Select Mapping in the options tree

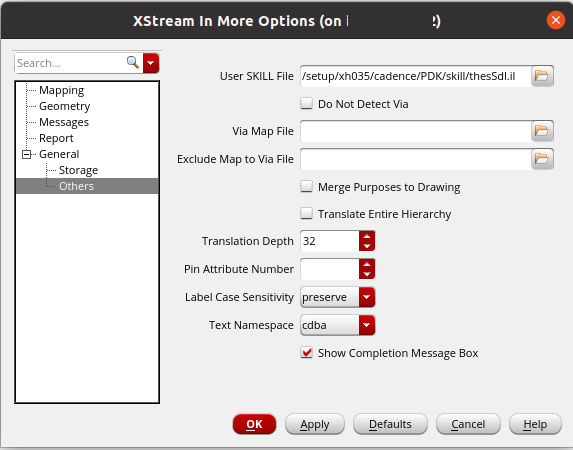(x=61, y=90)
